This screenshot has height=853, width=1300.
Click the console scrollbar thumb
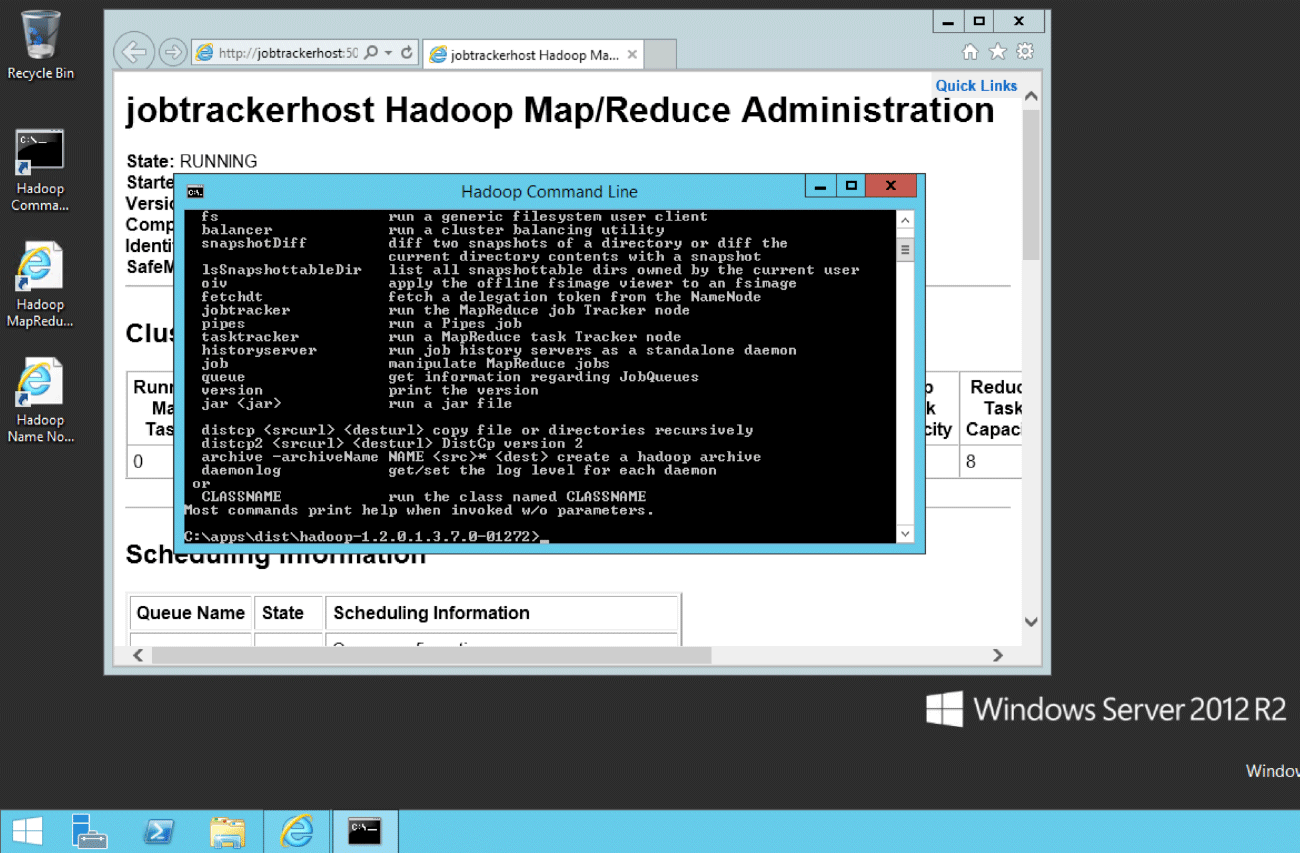(905, 250)
